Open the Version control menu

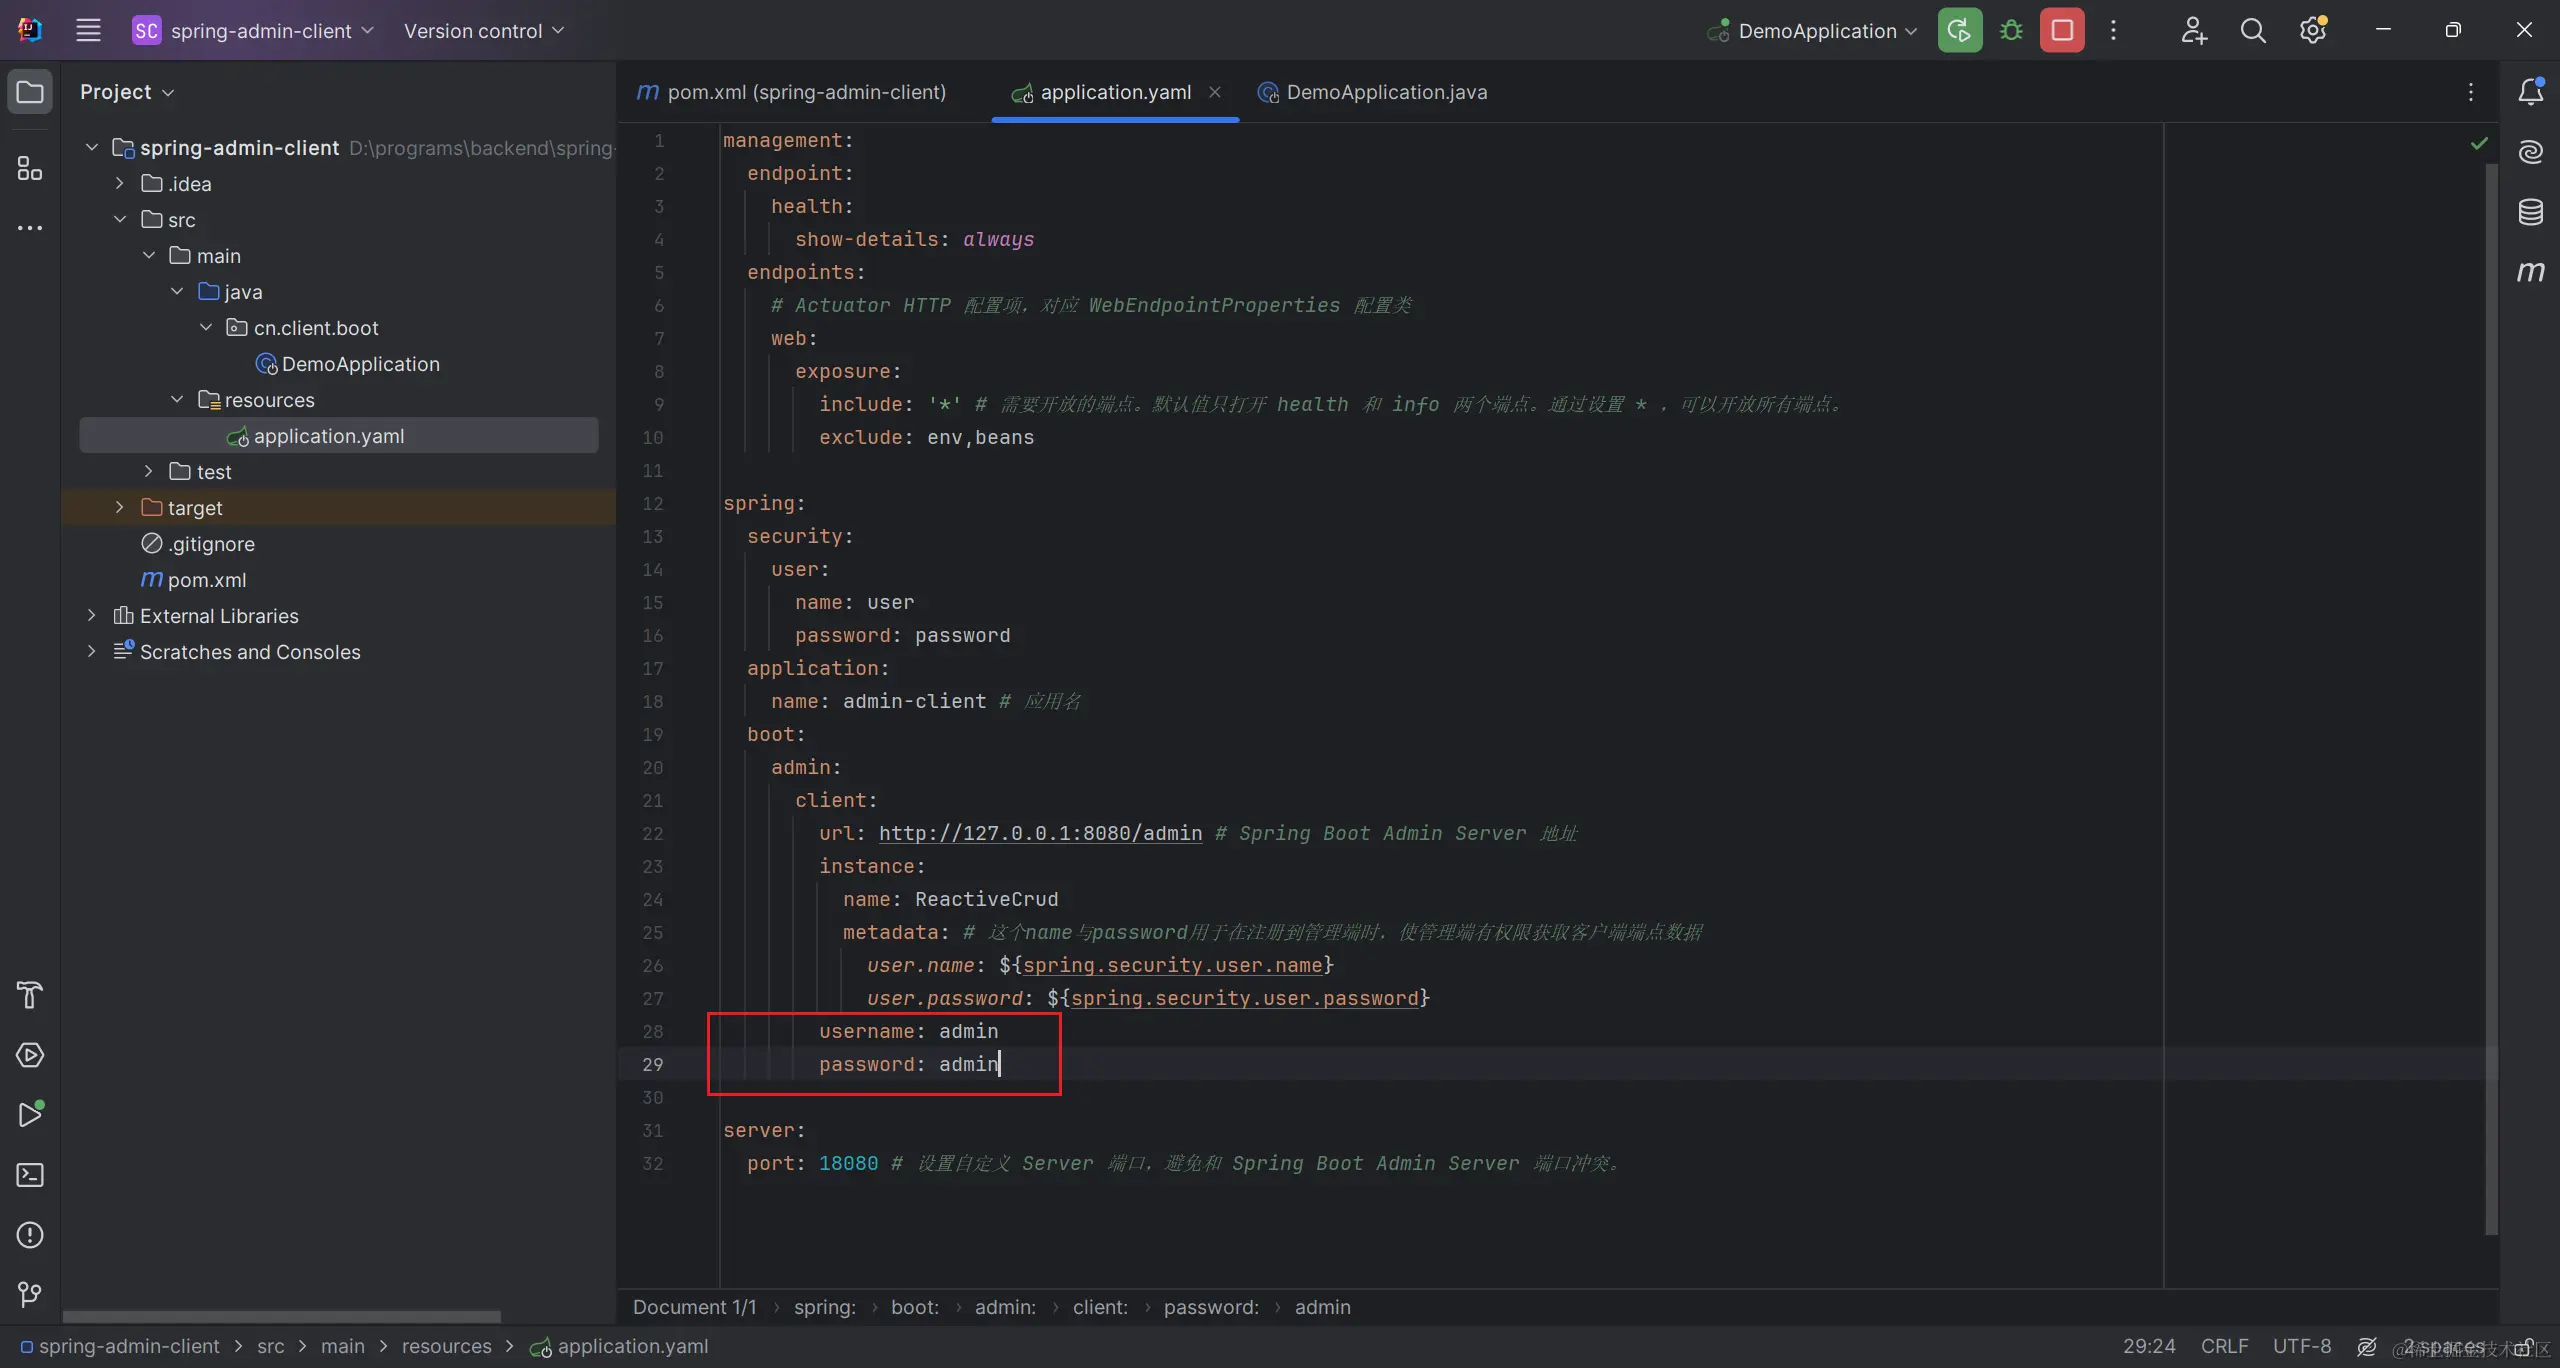pos(484,31)
